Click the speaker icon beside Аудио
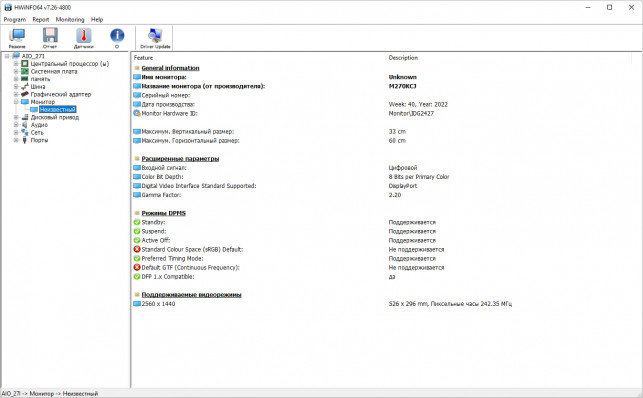643x398 pixels. pos(25,125)
